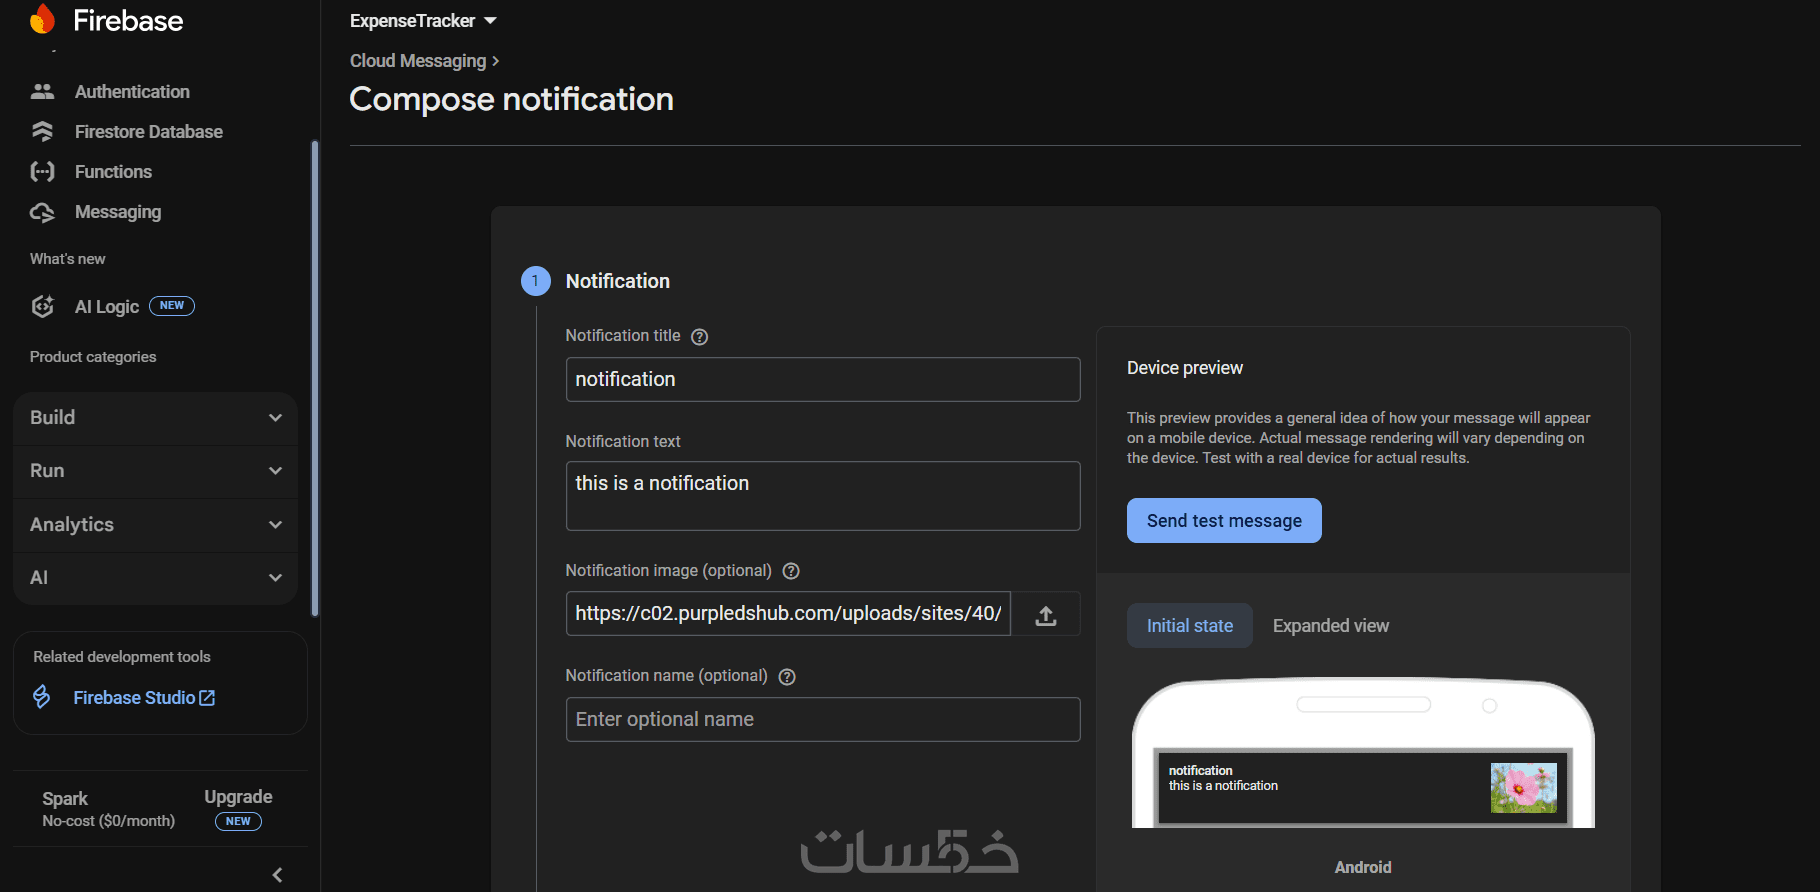The height and width of the screenshot is (892, 1820).
Task: Click the Notification name optional input field
Action: point(822,720)
